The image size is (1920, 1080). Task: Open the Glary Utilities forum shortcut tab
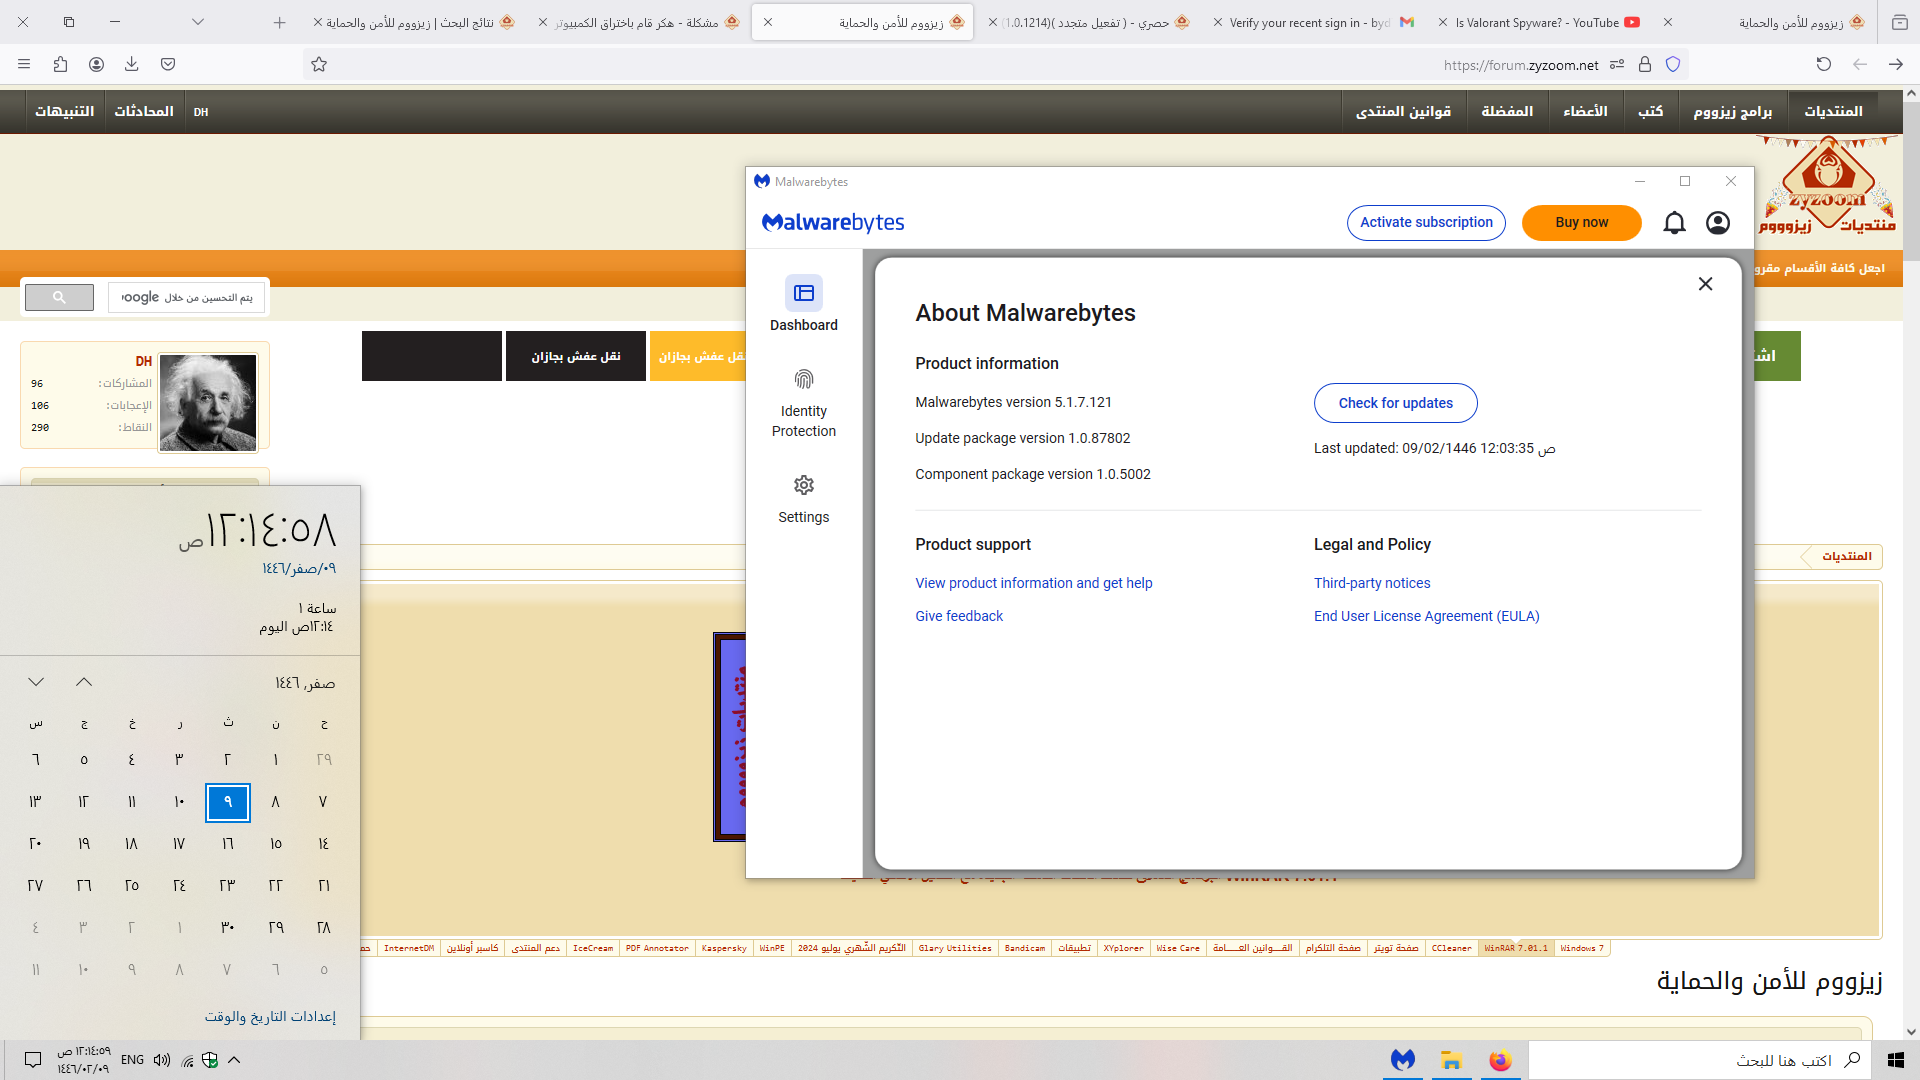(x=955, y=948)
